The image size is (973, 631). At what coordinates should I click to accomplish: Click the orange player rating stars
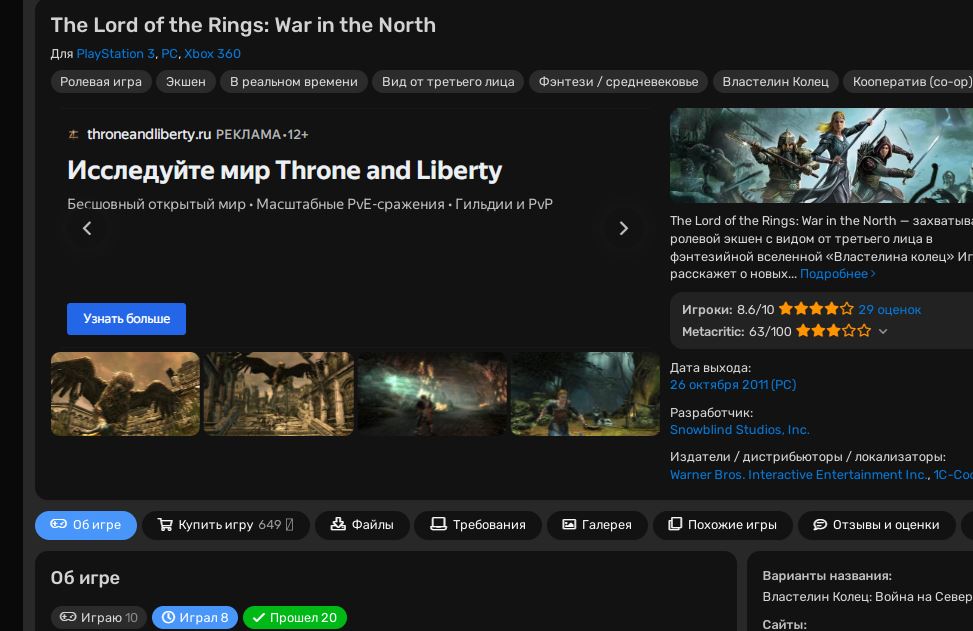[816, 309]
